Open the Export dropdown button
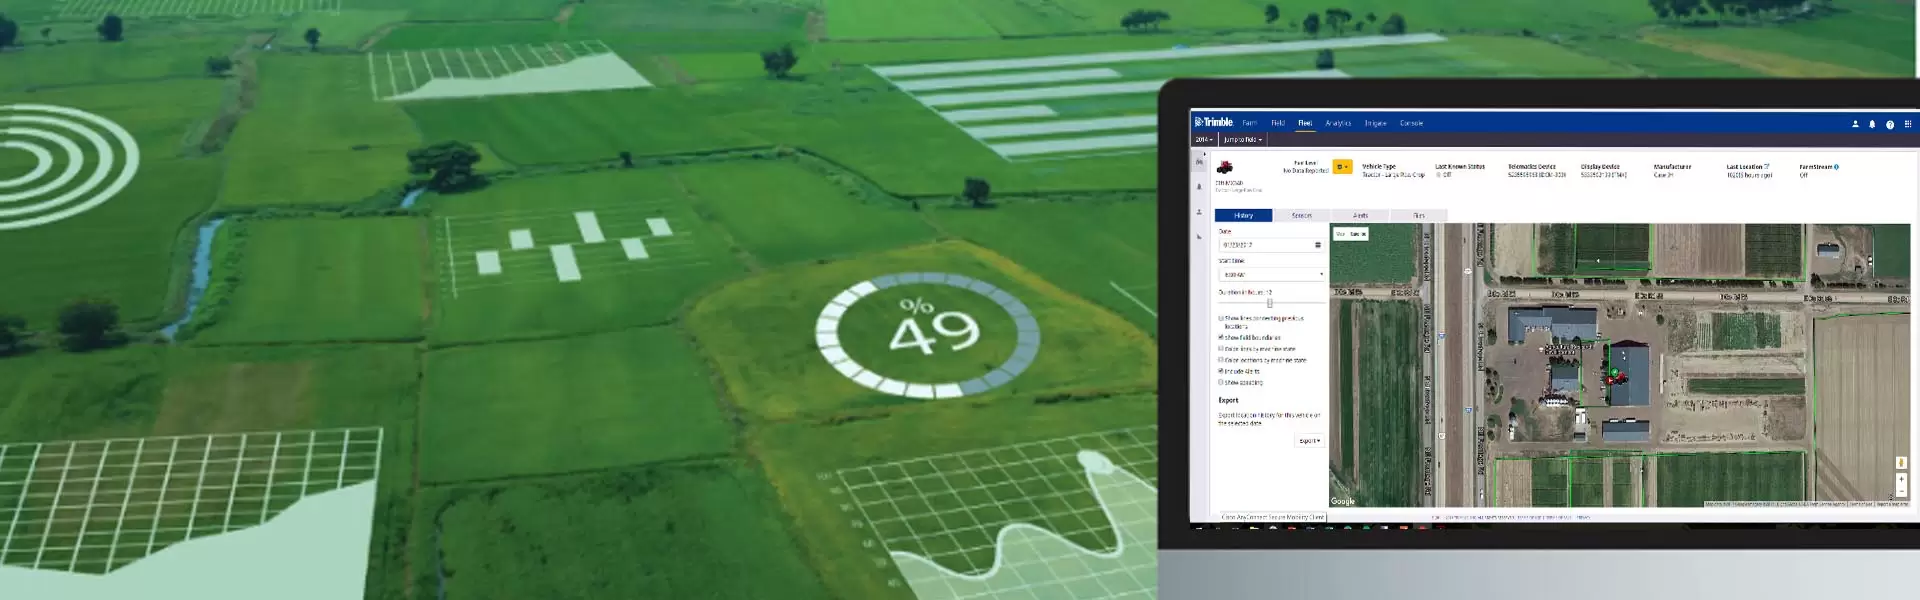The image size is (1920, 600). click(1309, 441)
